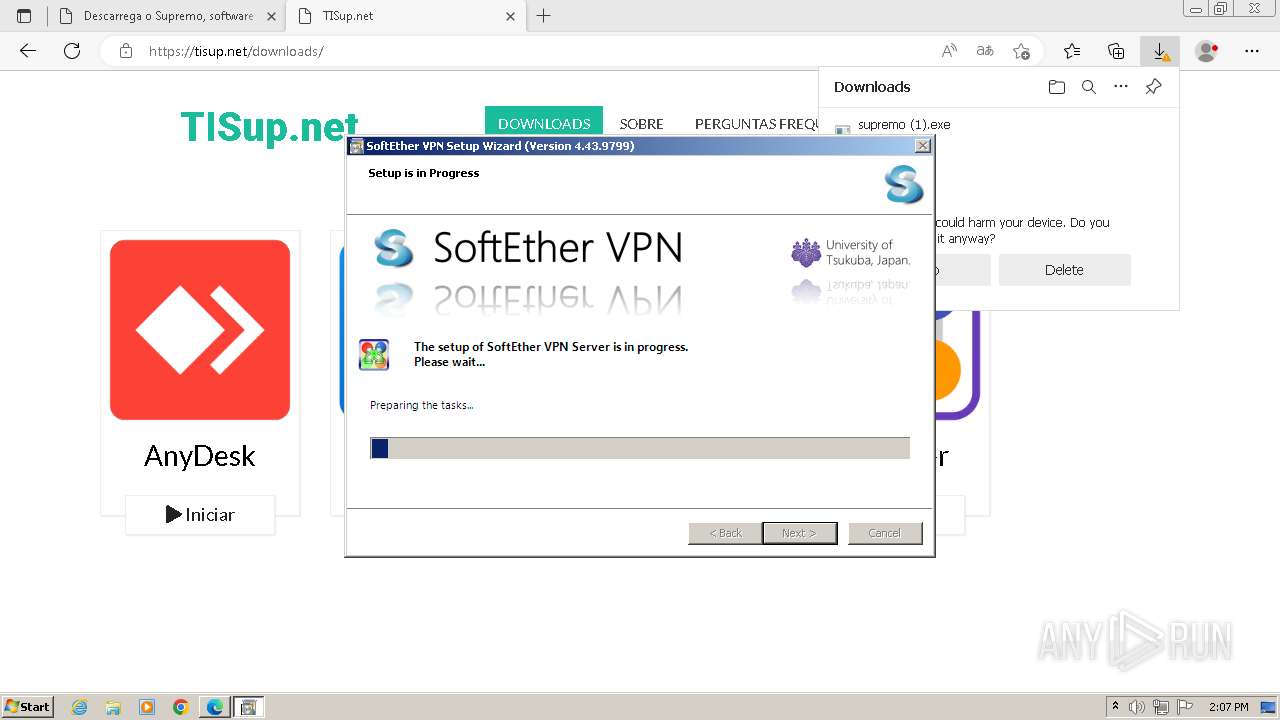Switch to Microsoft Edge in taskbar

(214, 707)
